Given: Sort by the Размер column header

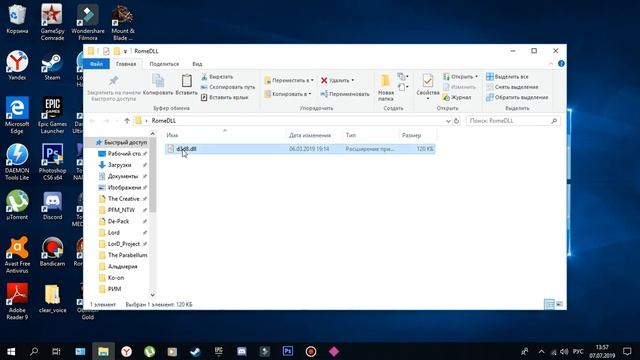Looking at the screenshot, I should [411, 135].
